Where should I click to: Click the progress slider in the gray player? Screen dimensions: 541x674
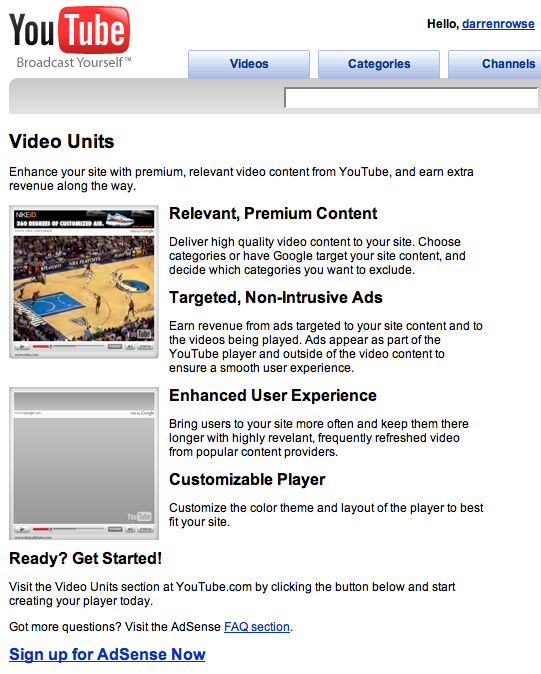click(68, 529)
